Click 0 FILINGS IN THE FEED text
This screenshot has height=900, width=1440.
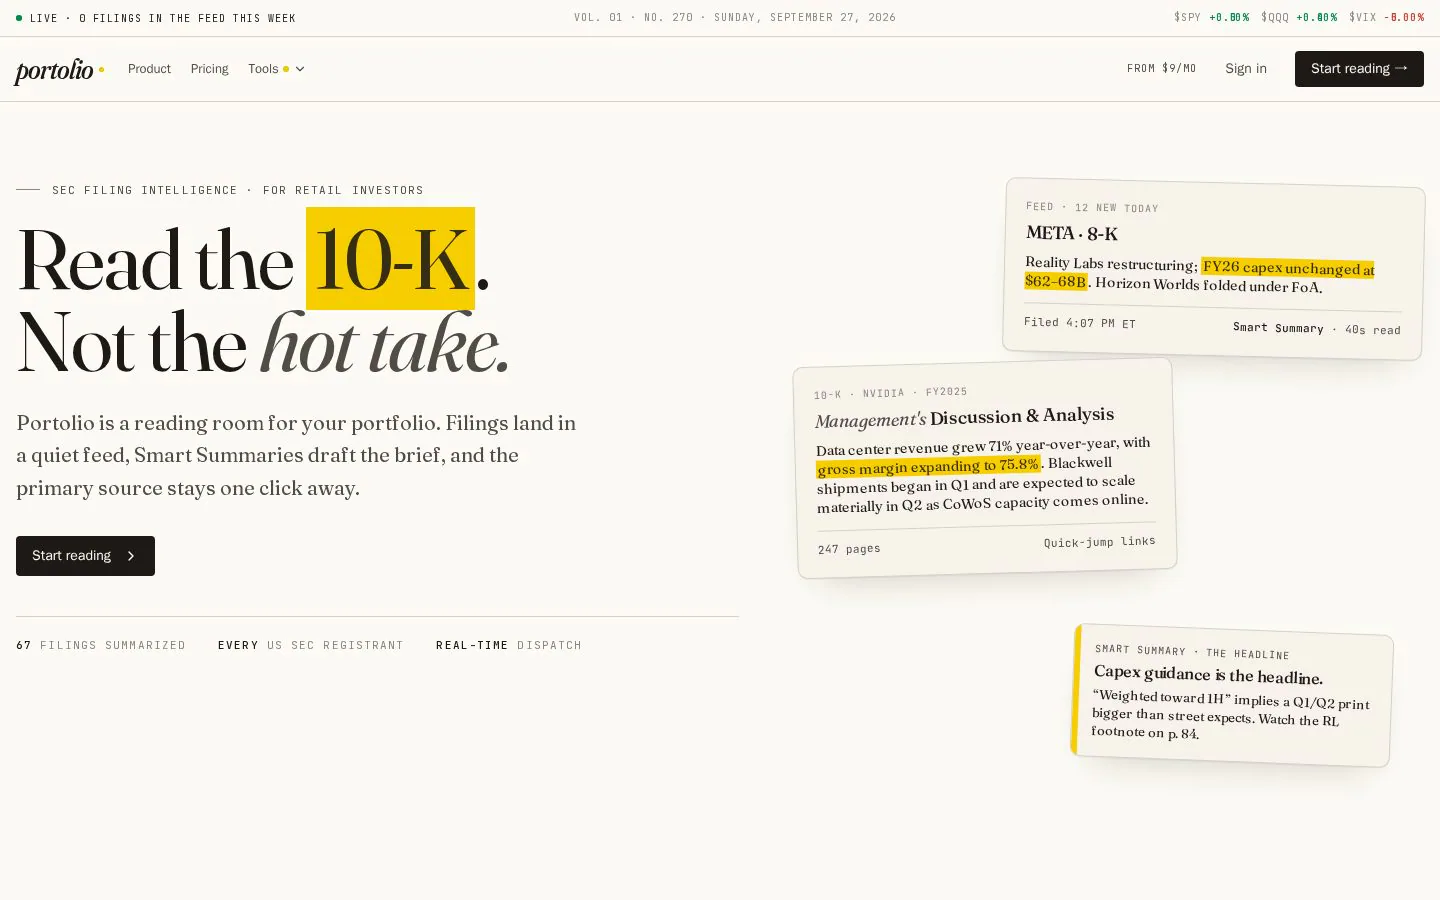point(187,18)
